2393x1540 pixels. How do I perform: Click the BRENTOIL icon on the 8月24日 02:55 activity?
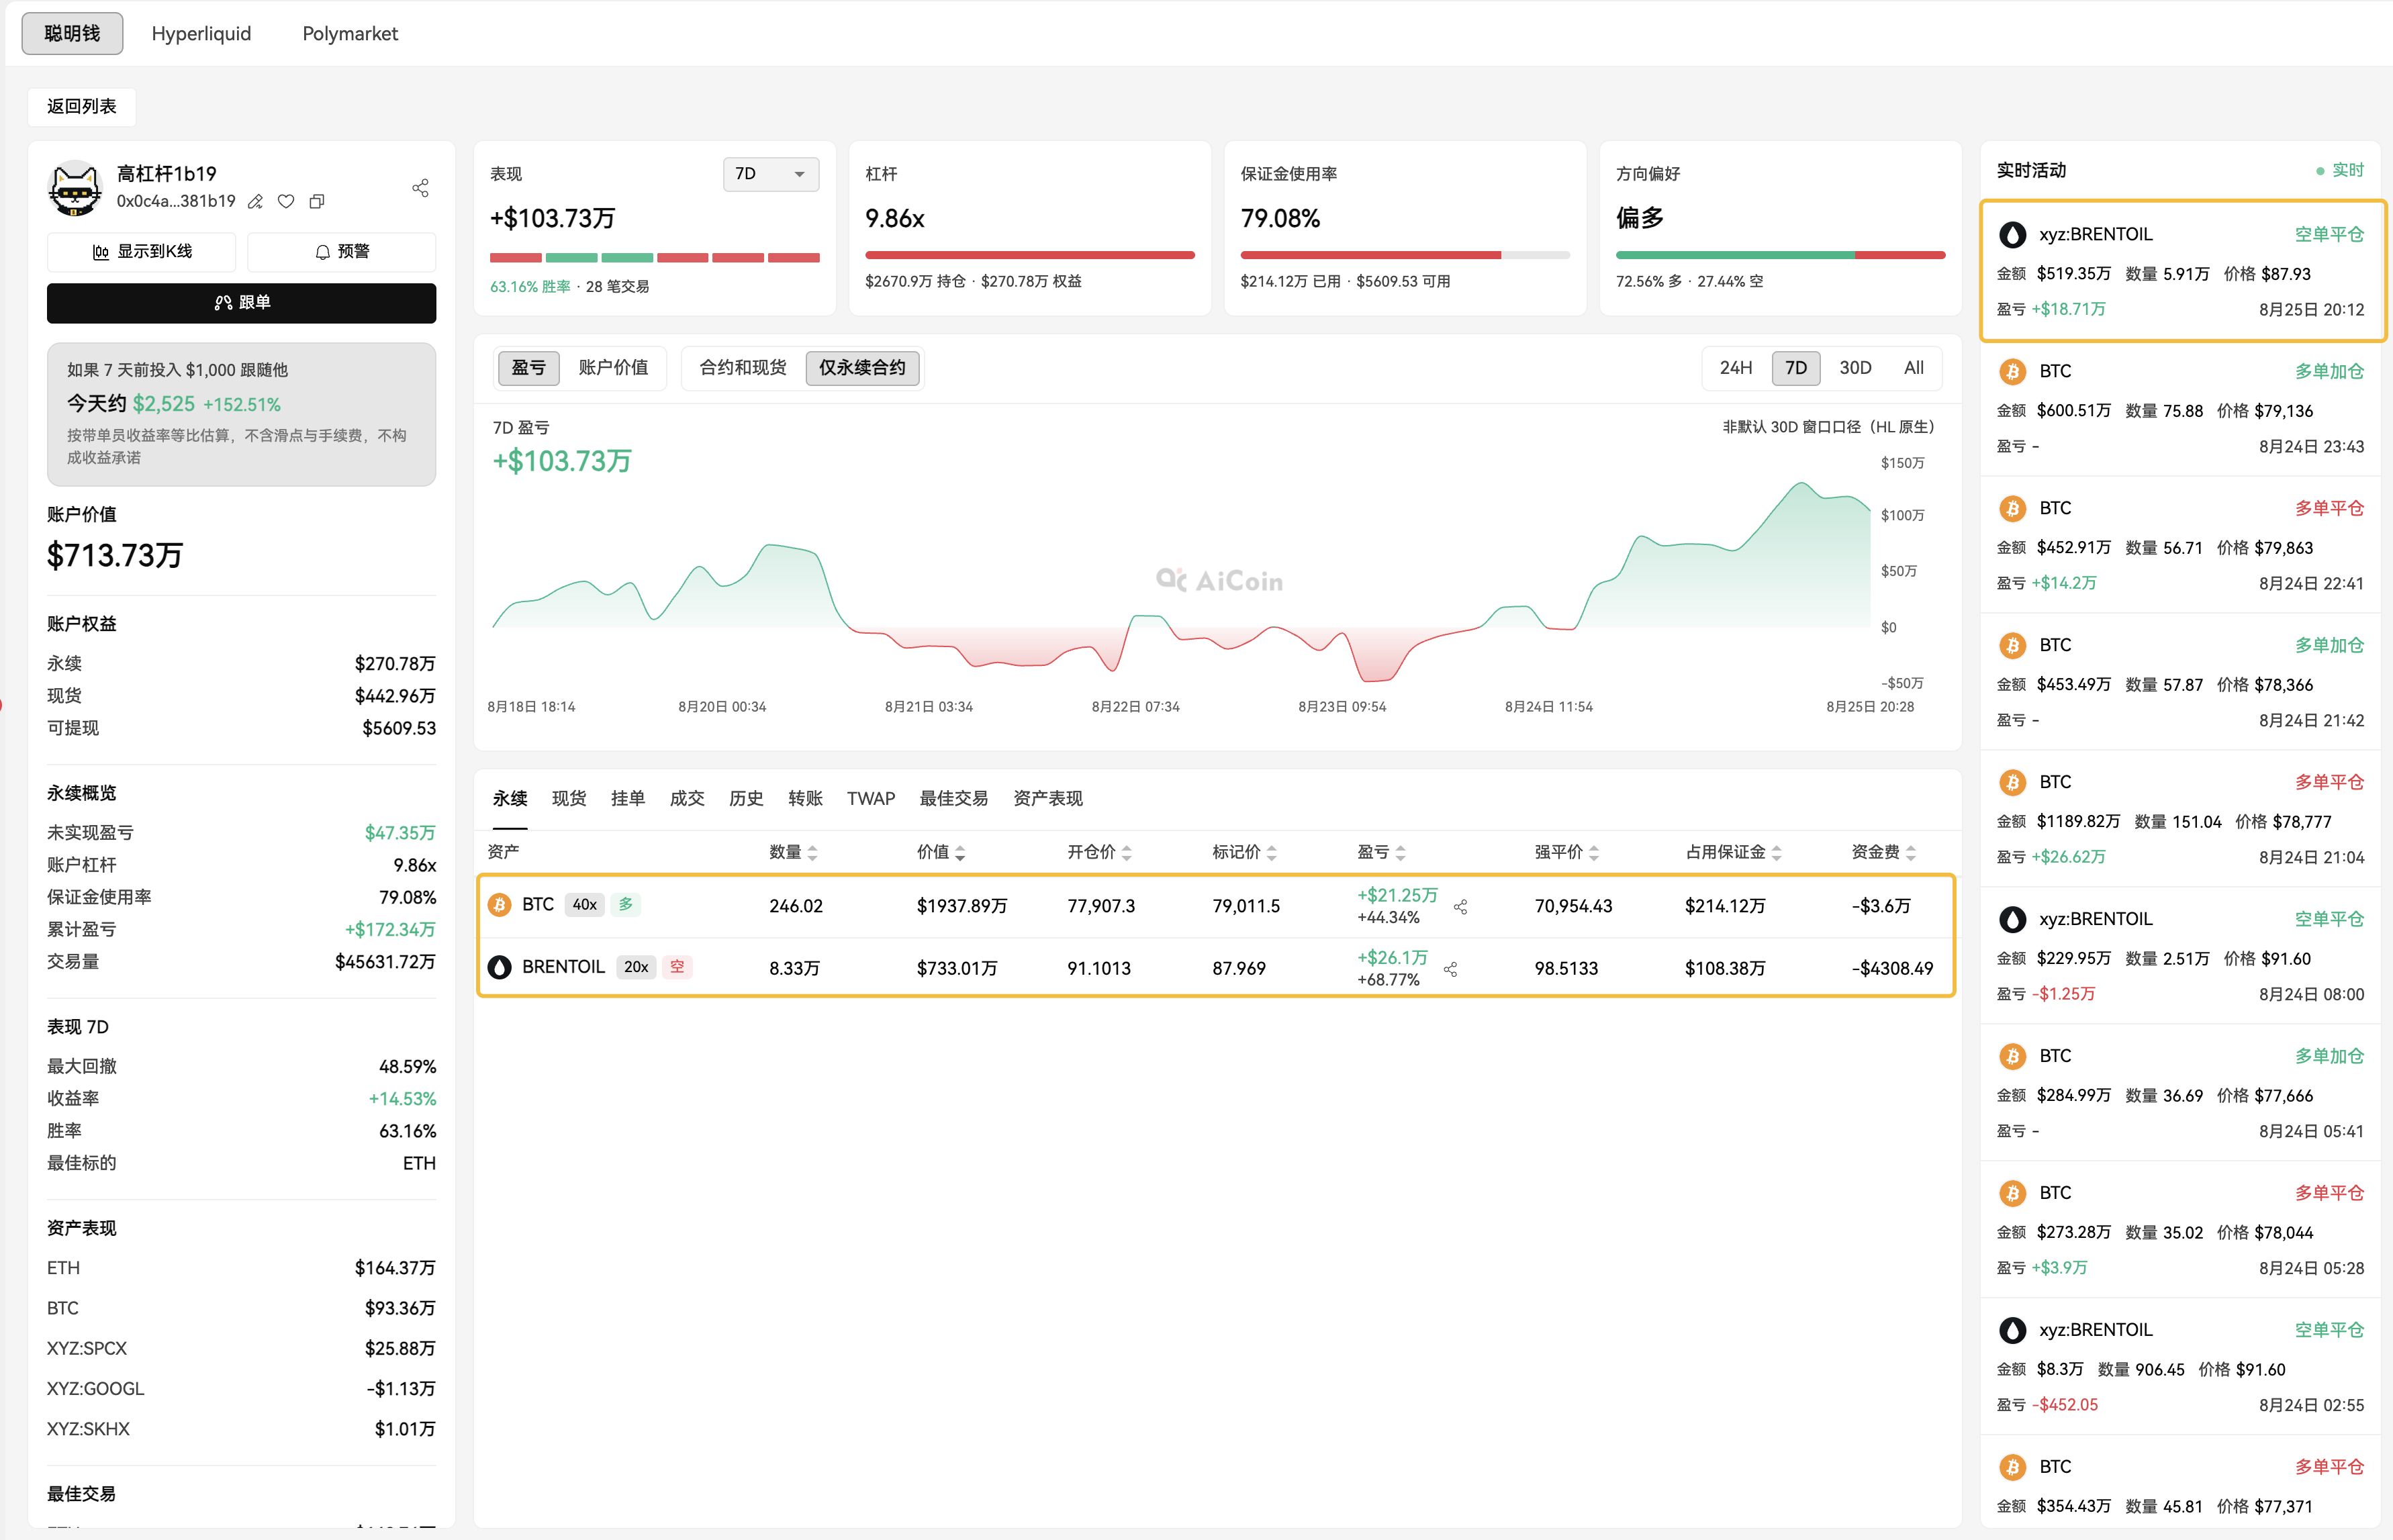2013,1331
